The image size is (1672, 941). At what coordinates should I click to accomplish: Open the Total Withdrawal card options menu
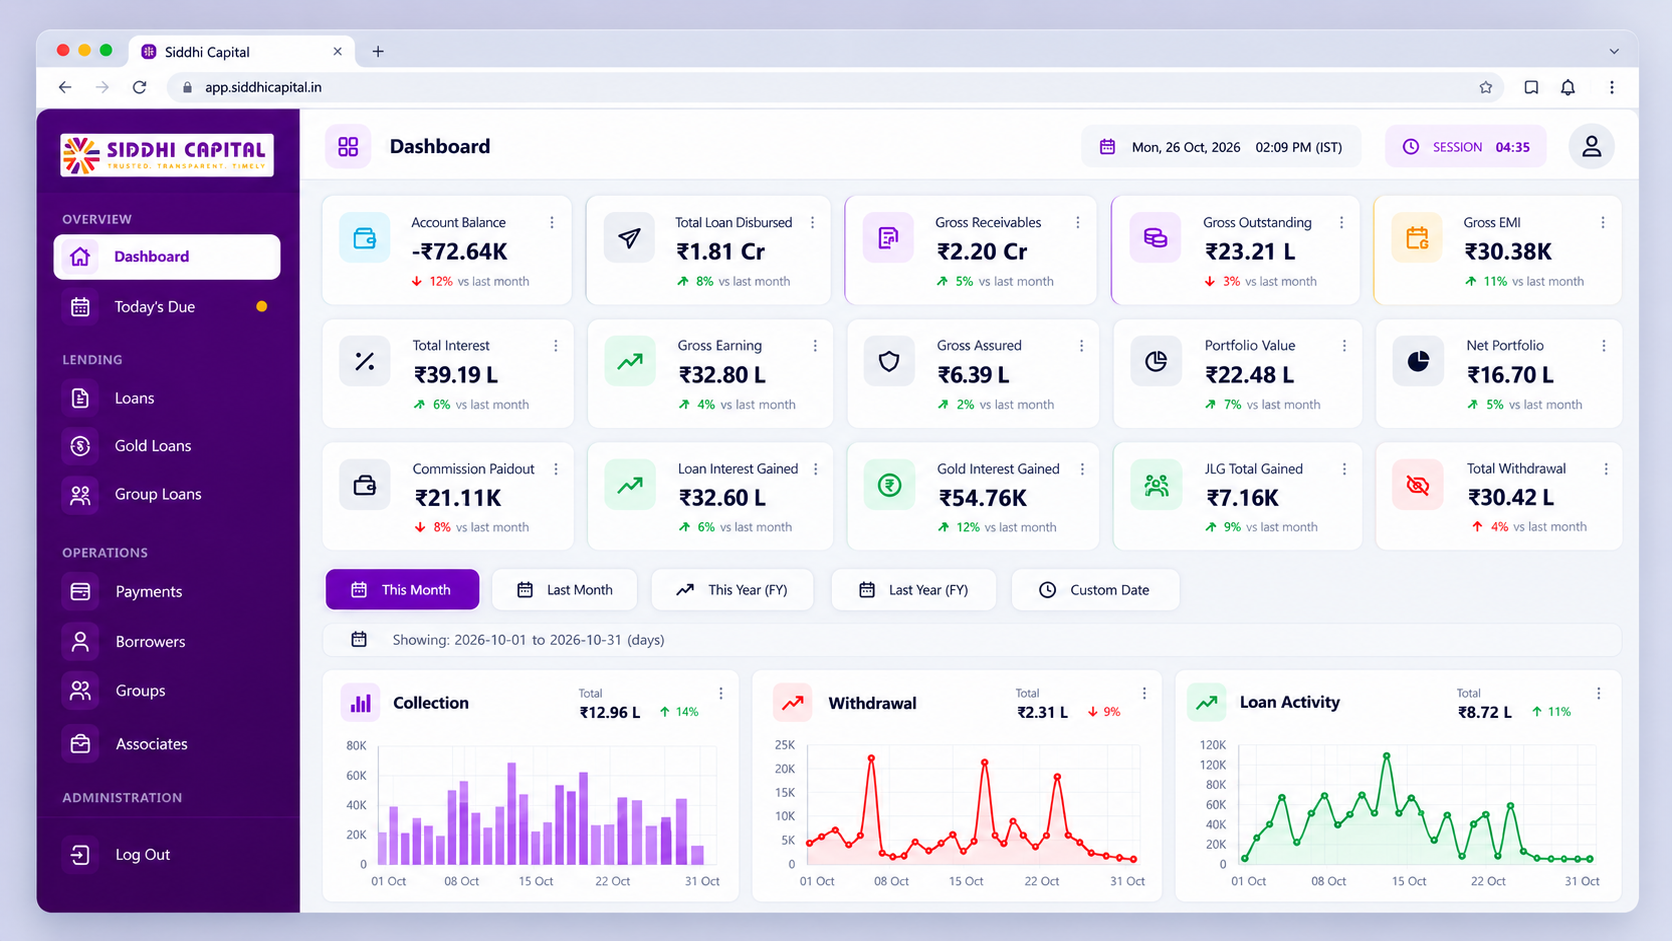point(1606,469)
